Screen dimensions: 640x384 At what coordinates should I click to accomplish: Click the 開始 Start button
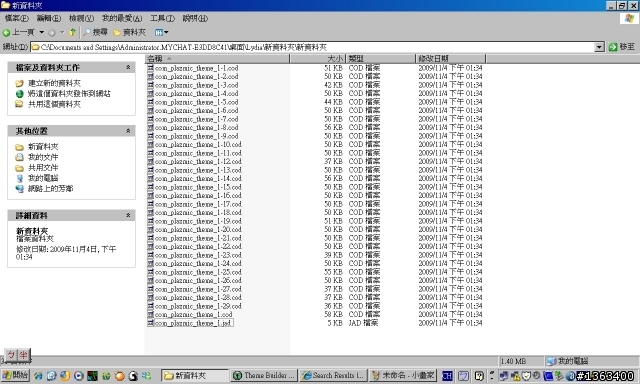click(x=15, y=375)
